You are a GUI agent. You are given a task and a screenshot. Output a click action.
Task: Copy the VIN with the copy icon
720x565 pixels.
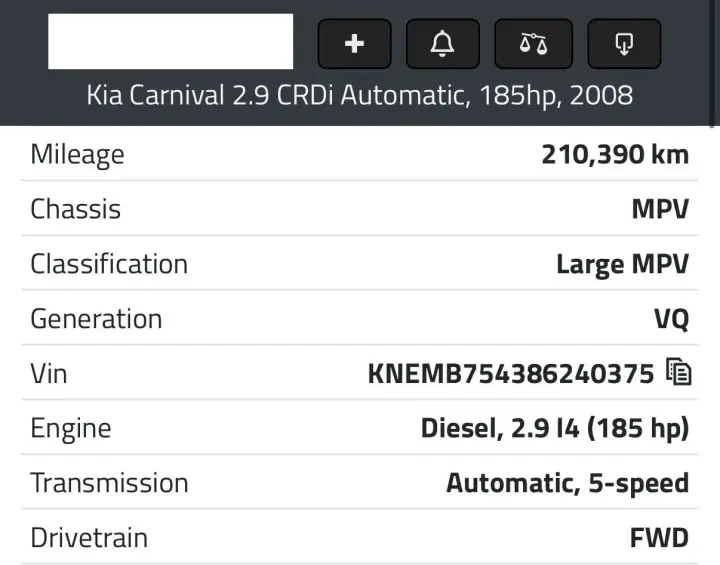679,372
